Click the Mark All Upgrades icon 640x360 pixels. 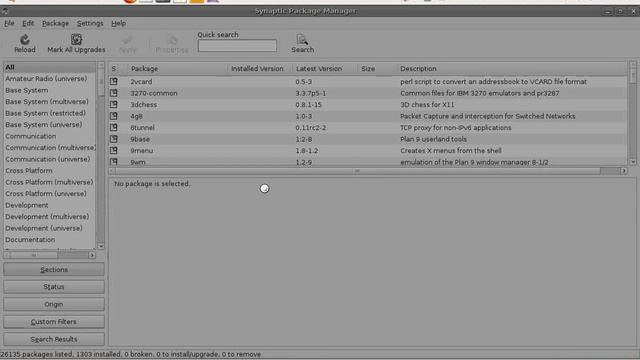(x=76, y=39)
